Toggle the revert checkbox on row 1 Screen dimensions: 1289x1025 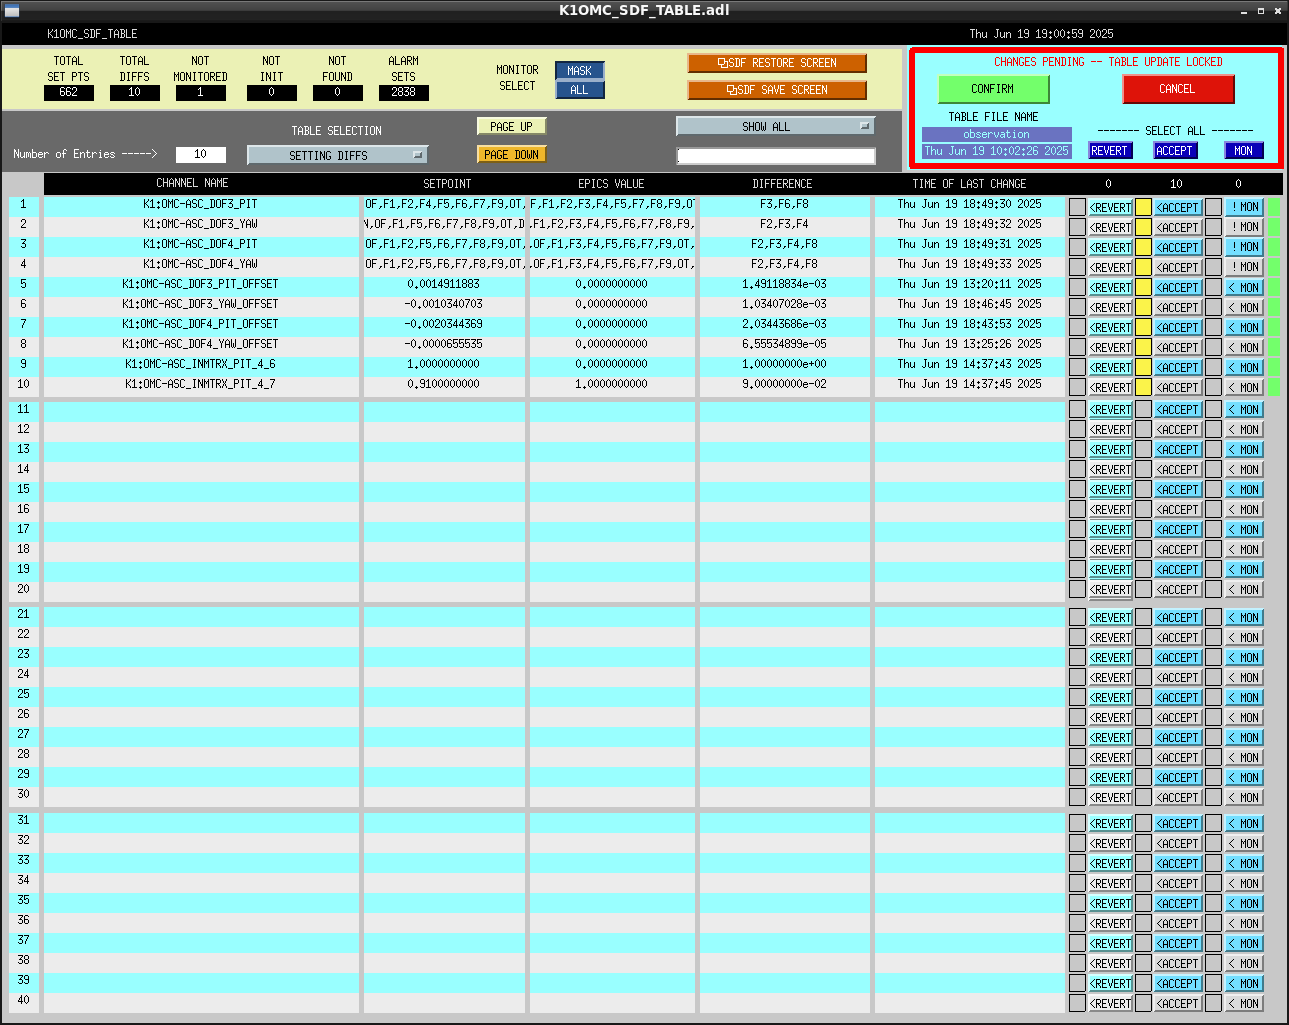(x=1077, y=207)
